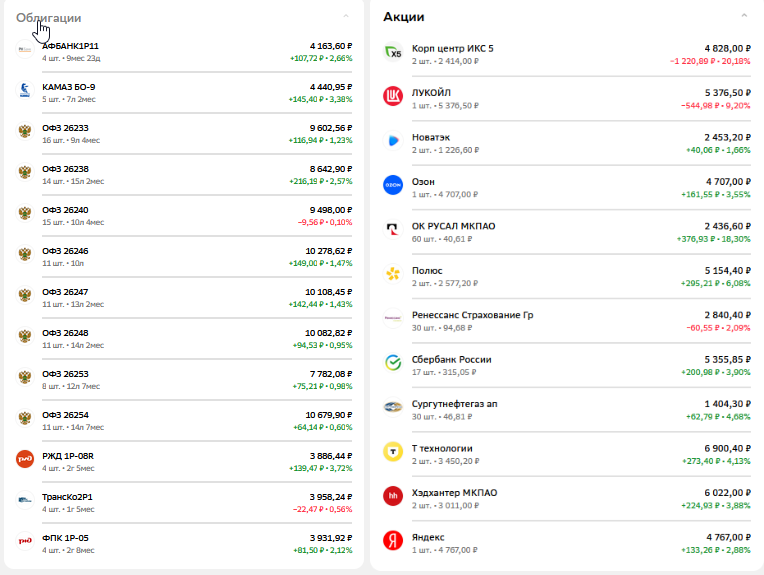The image size is (764, 575).
Task: Click the loss −9,56 ₽ · 0,10% of ОФЗ 26240
Action: pos(325,222)
